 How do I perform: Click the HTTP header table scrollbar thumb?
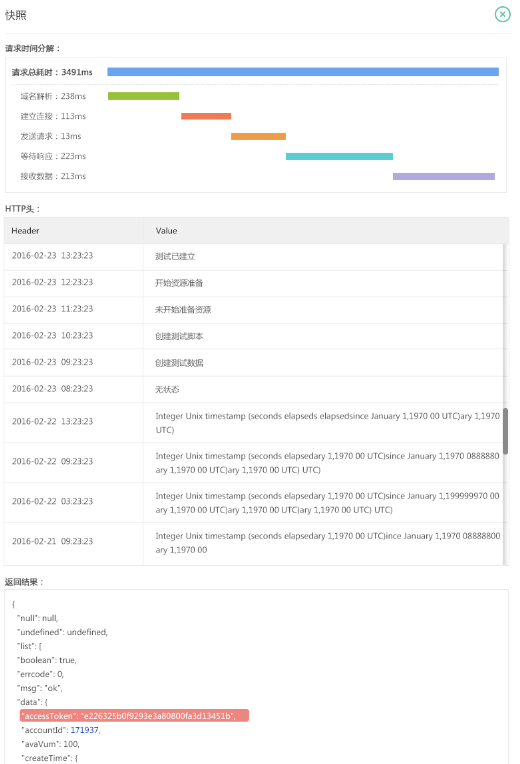pyautogui.click(x=505, y=431)
